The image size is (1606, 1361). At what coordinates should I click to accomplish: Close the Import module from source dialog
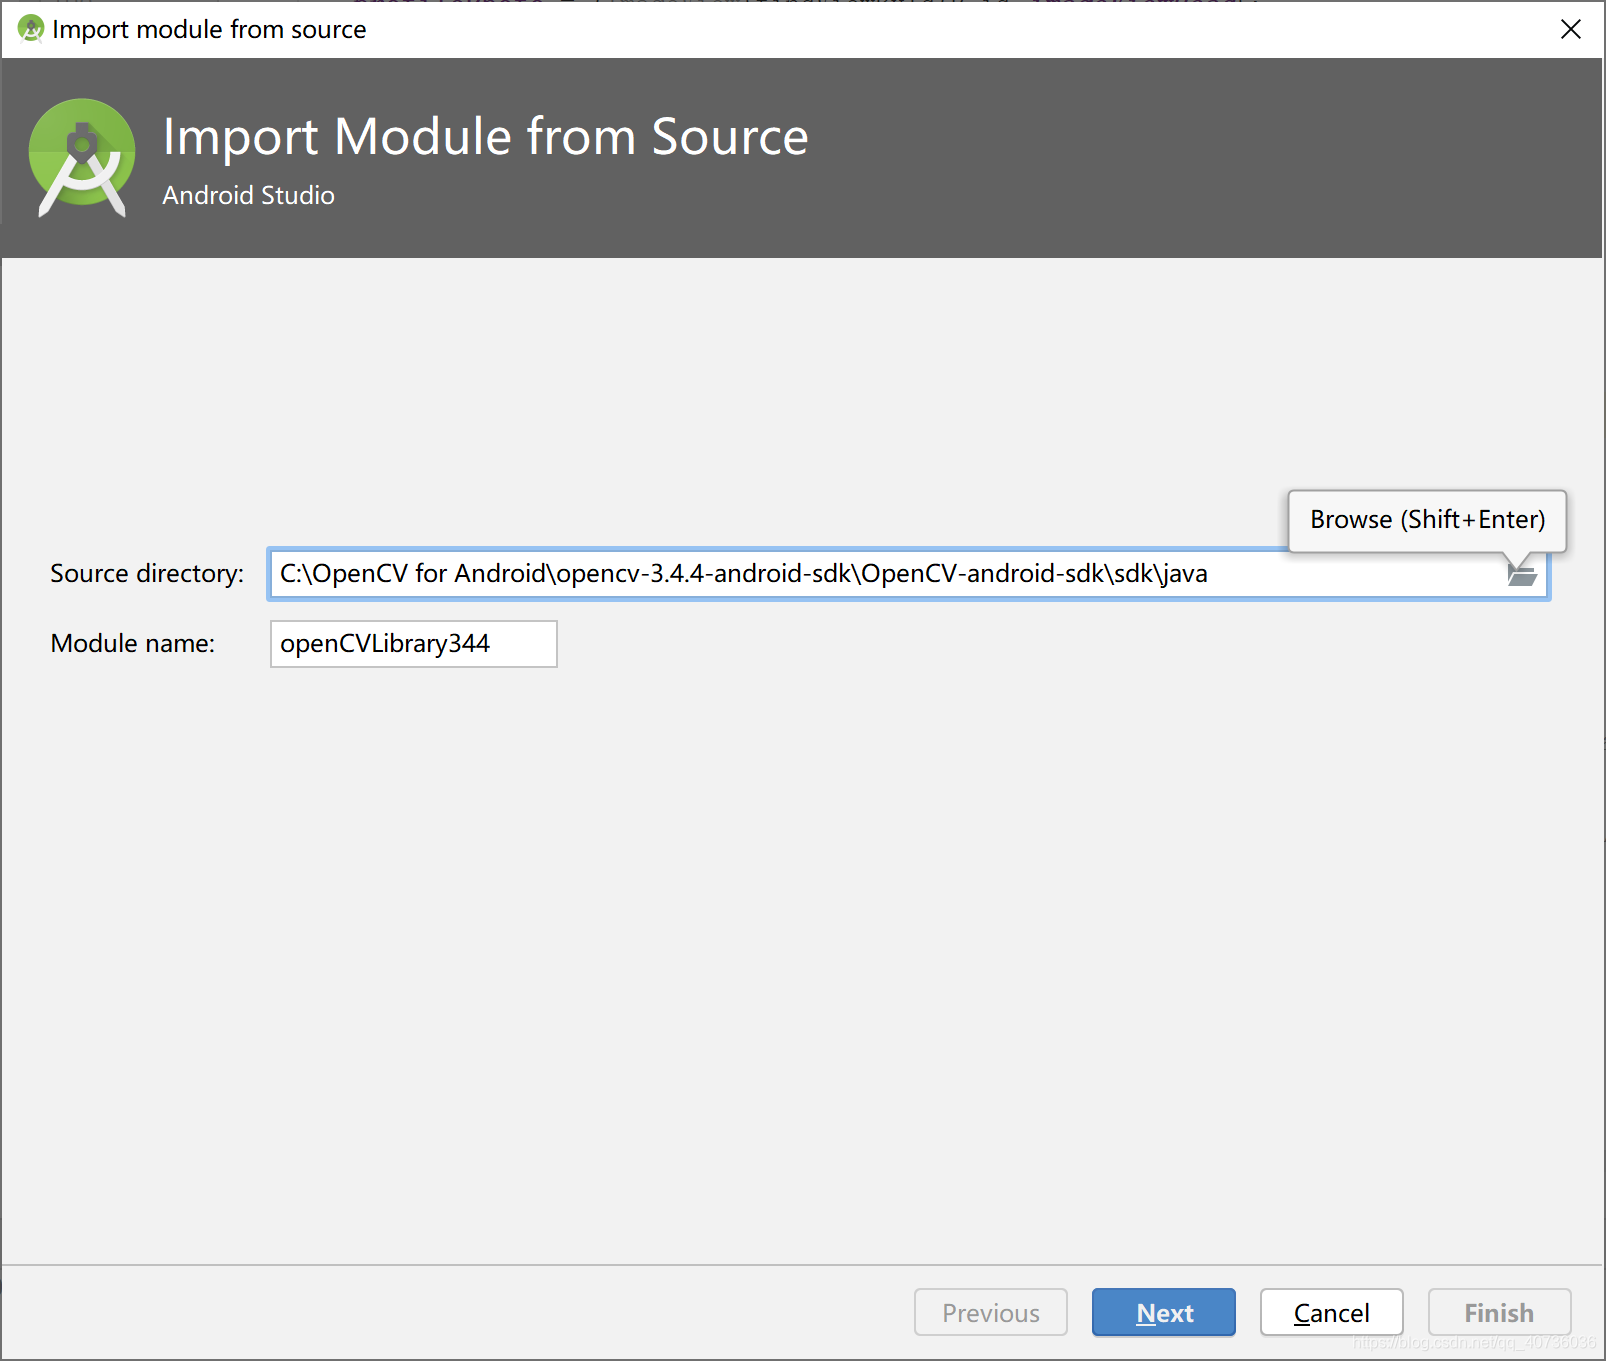click(x=1570, y=29)
